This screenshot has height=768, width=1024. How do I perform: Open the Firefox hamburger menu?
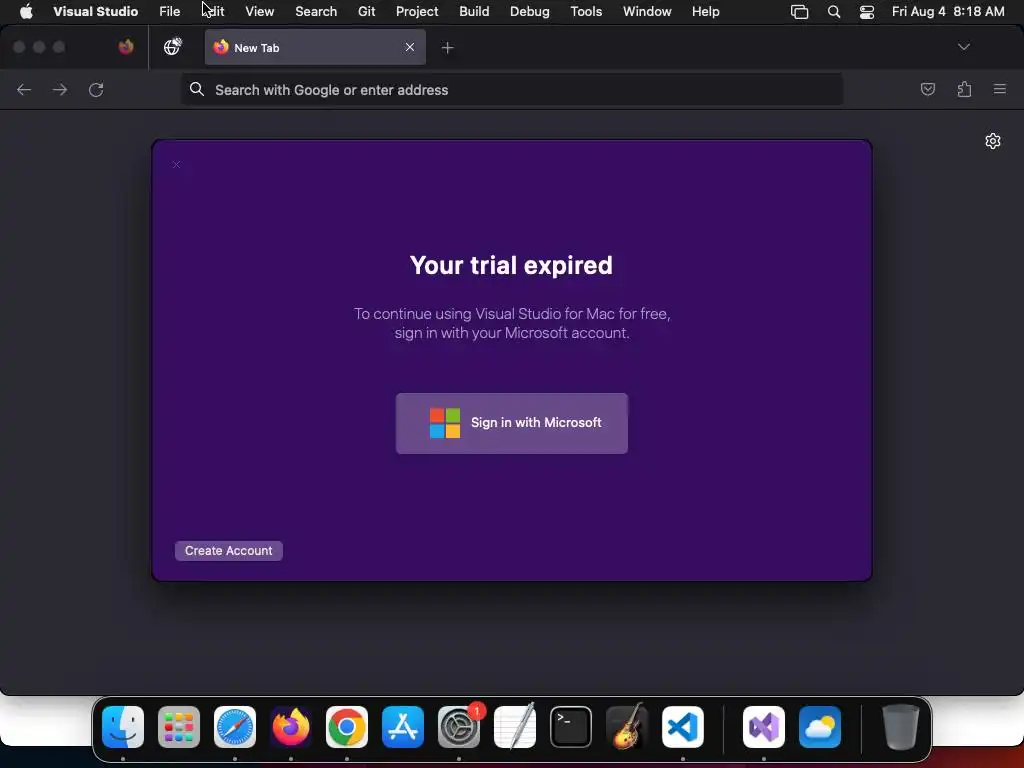(x=1000, y=89)
